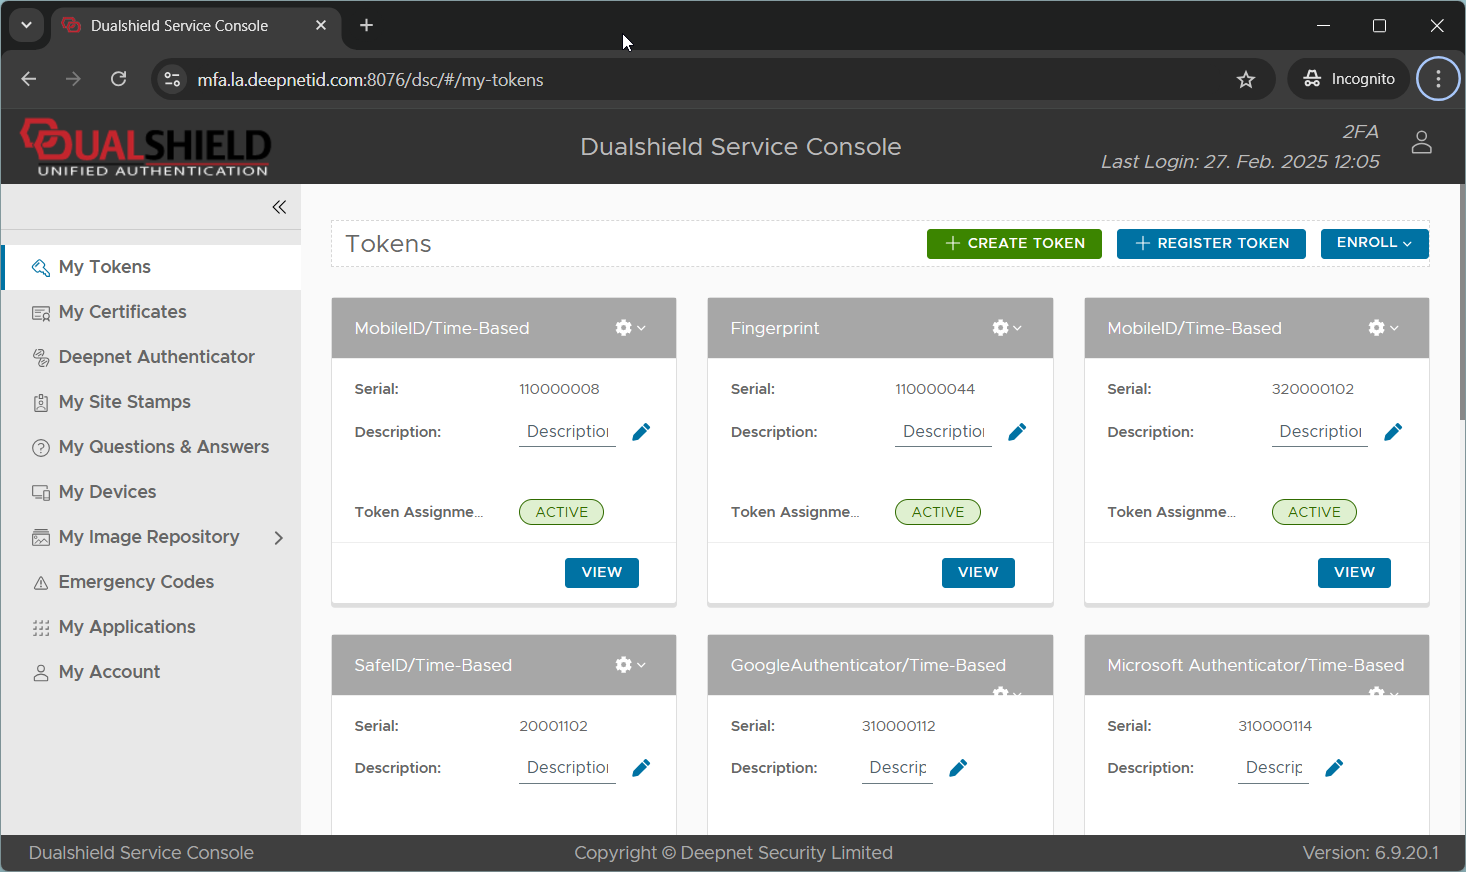Open gear menu on first MobileID token card
Image resolution: width=1466 pixels, height=872 pixels.
tap(630, 328)
